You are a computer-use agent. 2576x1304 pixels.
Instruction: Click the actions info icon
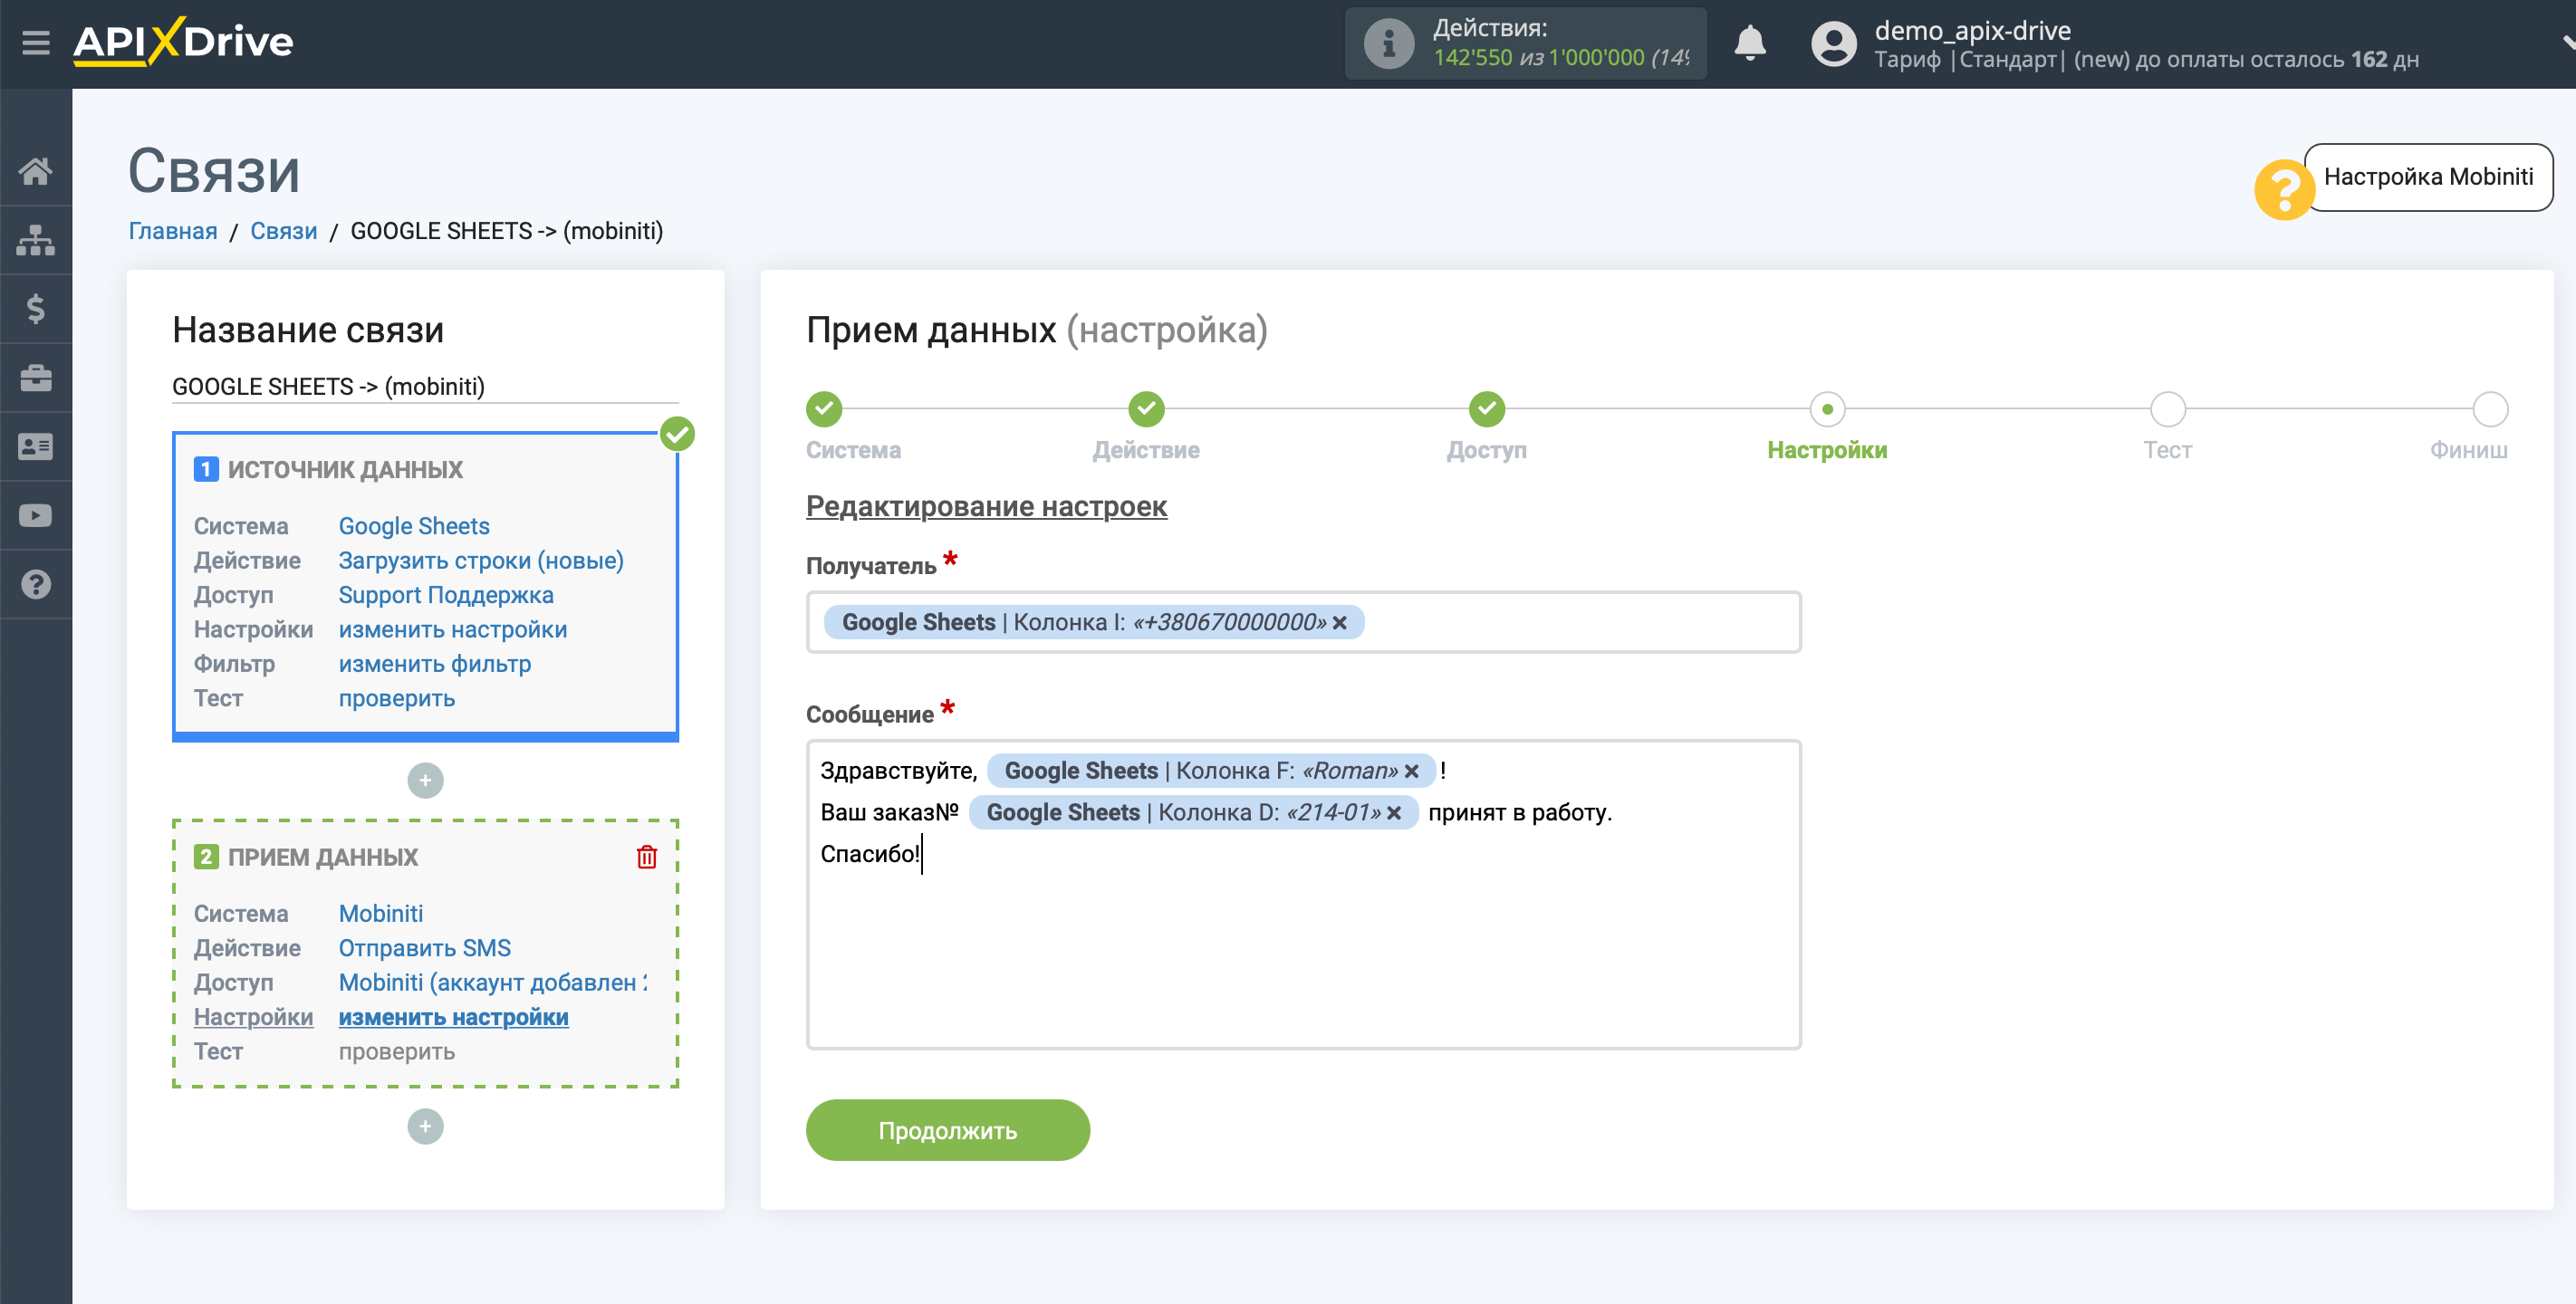(1388, 44)
